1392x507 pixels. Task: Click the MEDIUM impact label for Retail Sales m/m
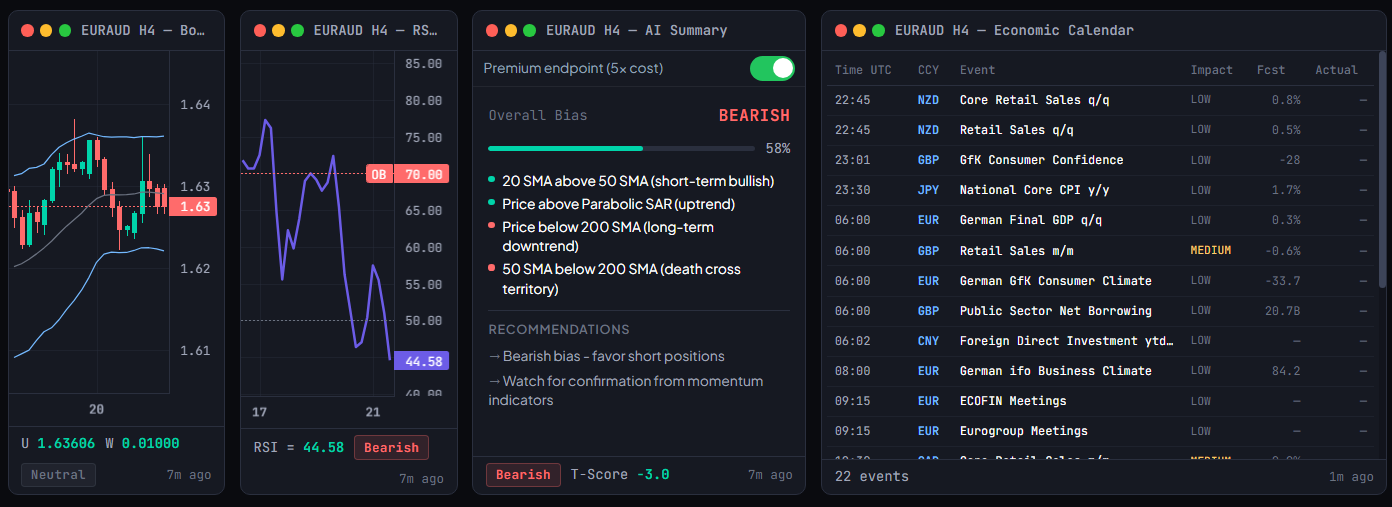tap(1211, 250)
